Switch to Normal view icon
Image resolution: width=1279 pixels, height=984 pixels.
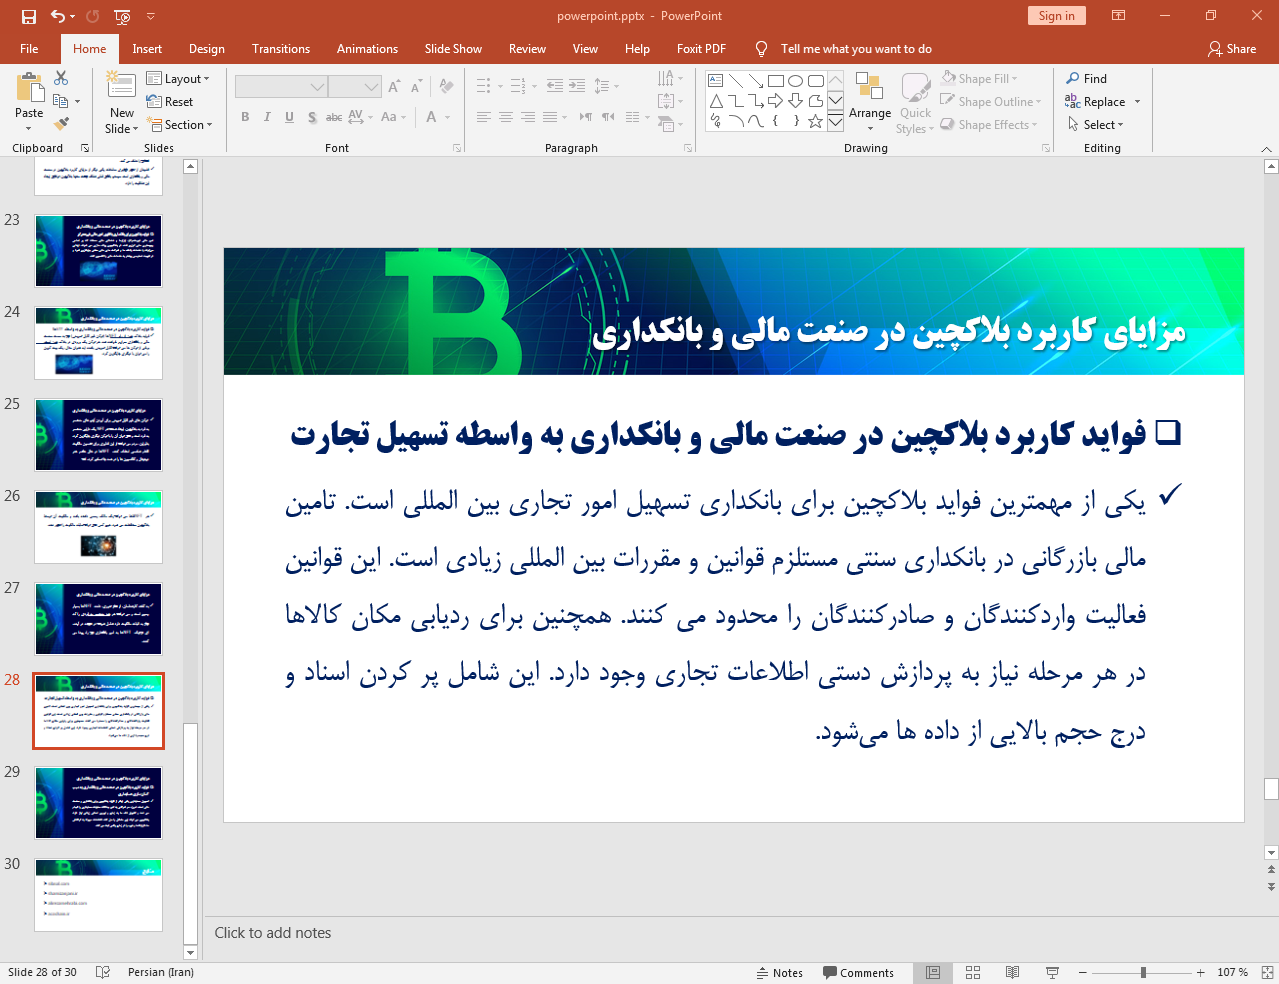pos(933,972)
